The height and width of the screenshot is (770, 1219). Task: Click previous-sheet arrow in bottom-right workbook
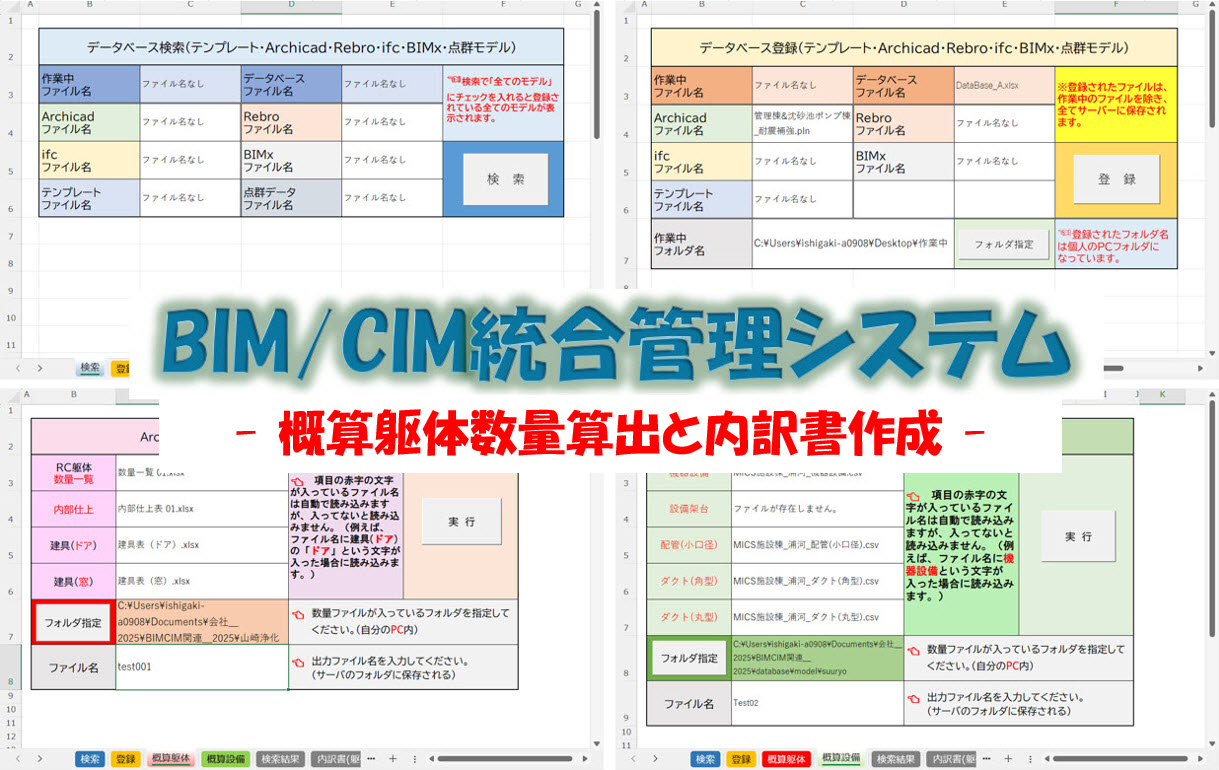(632, 759)
